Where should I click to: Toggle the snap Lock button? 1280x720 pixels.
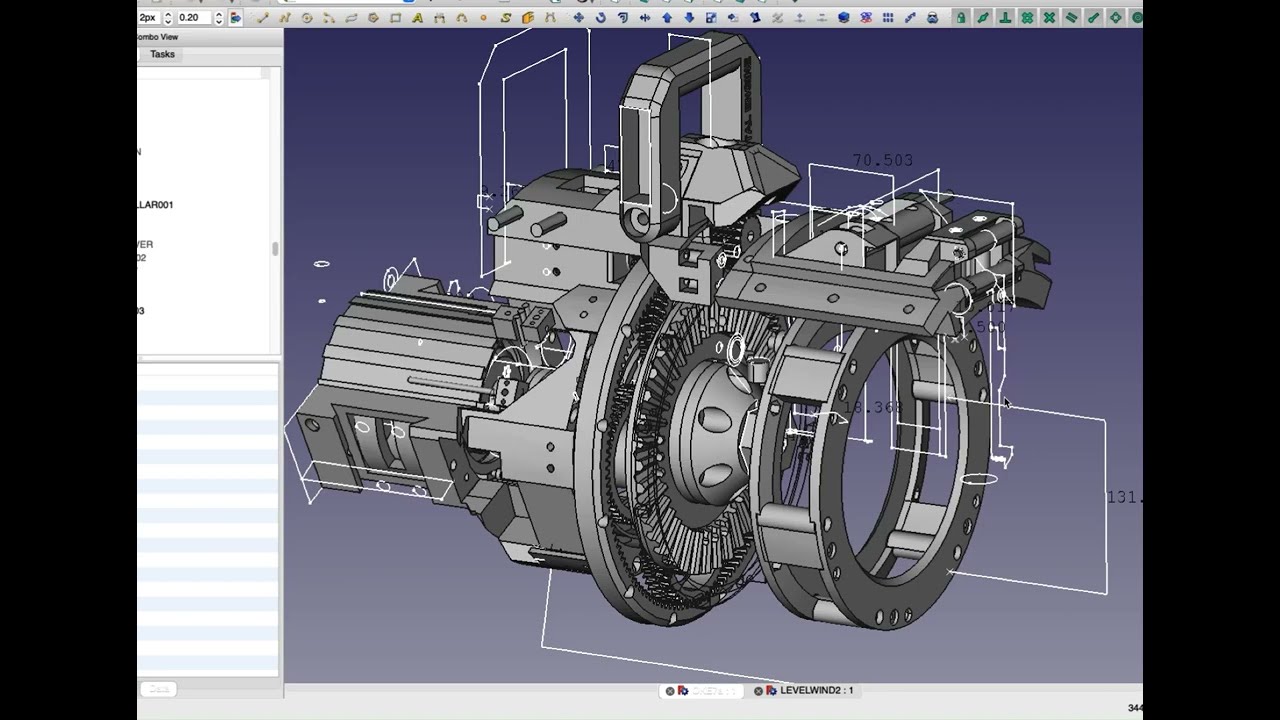tap(961, 18)
